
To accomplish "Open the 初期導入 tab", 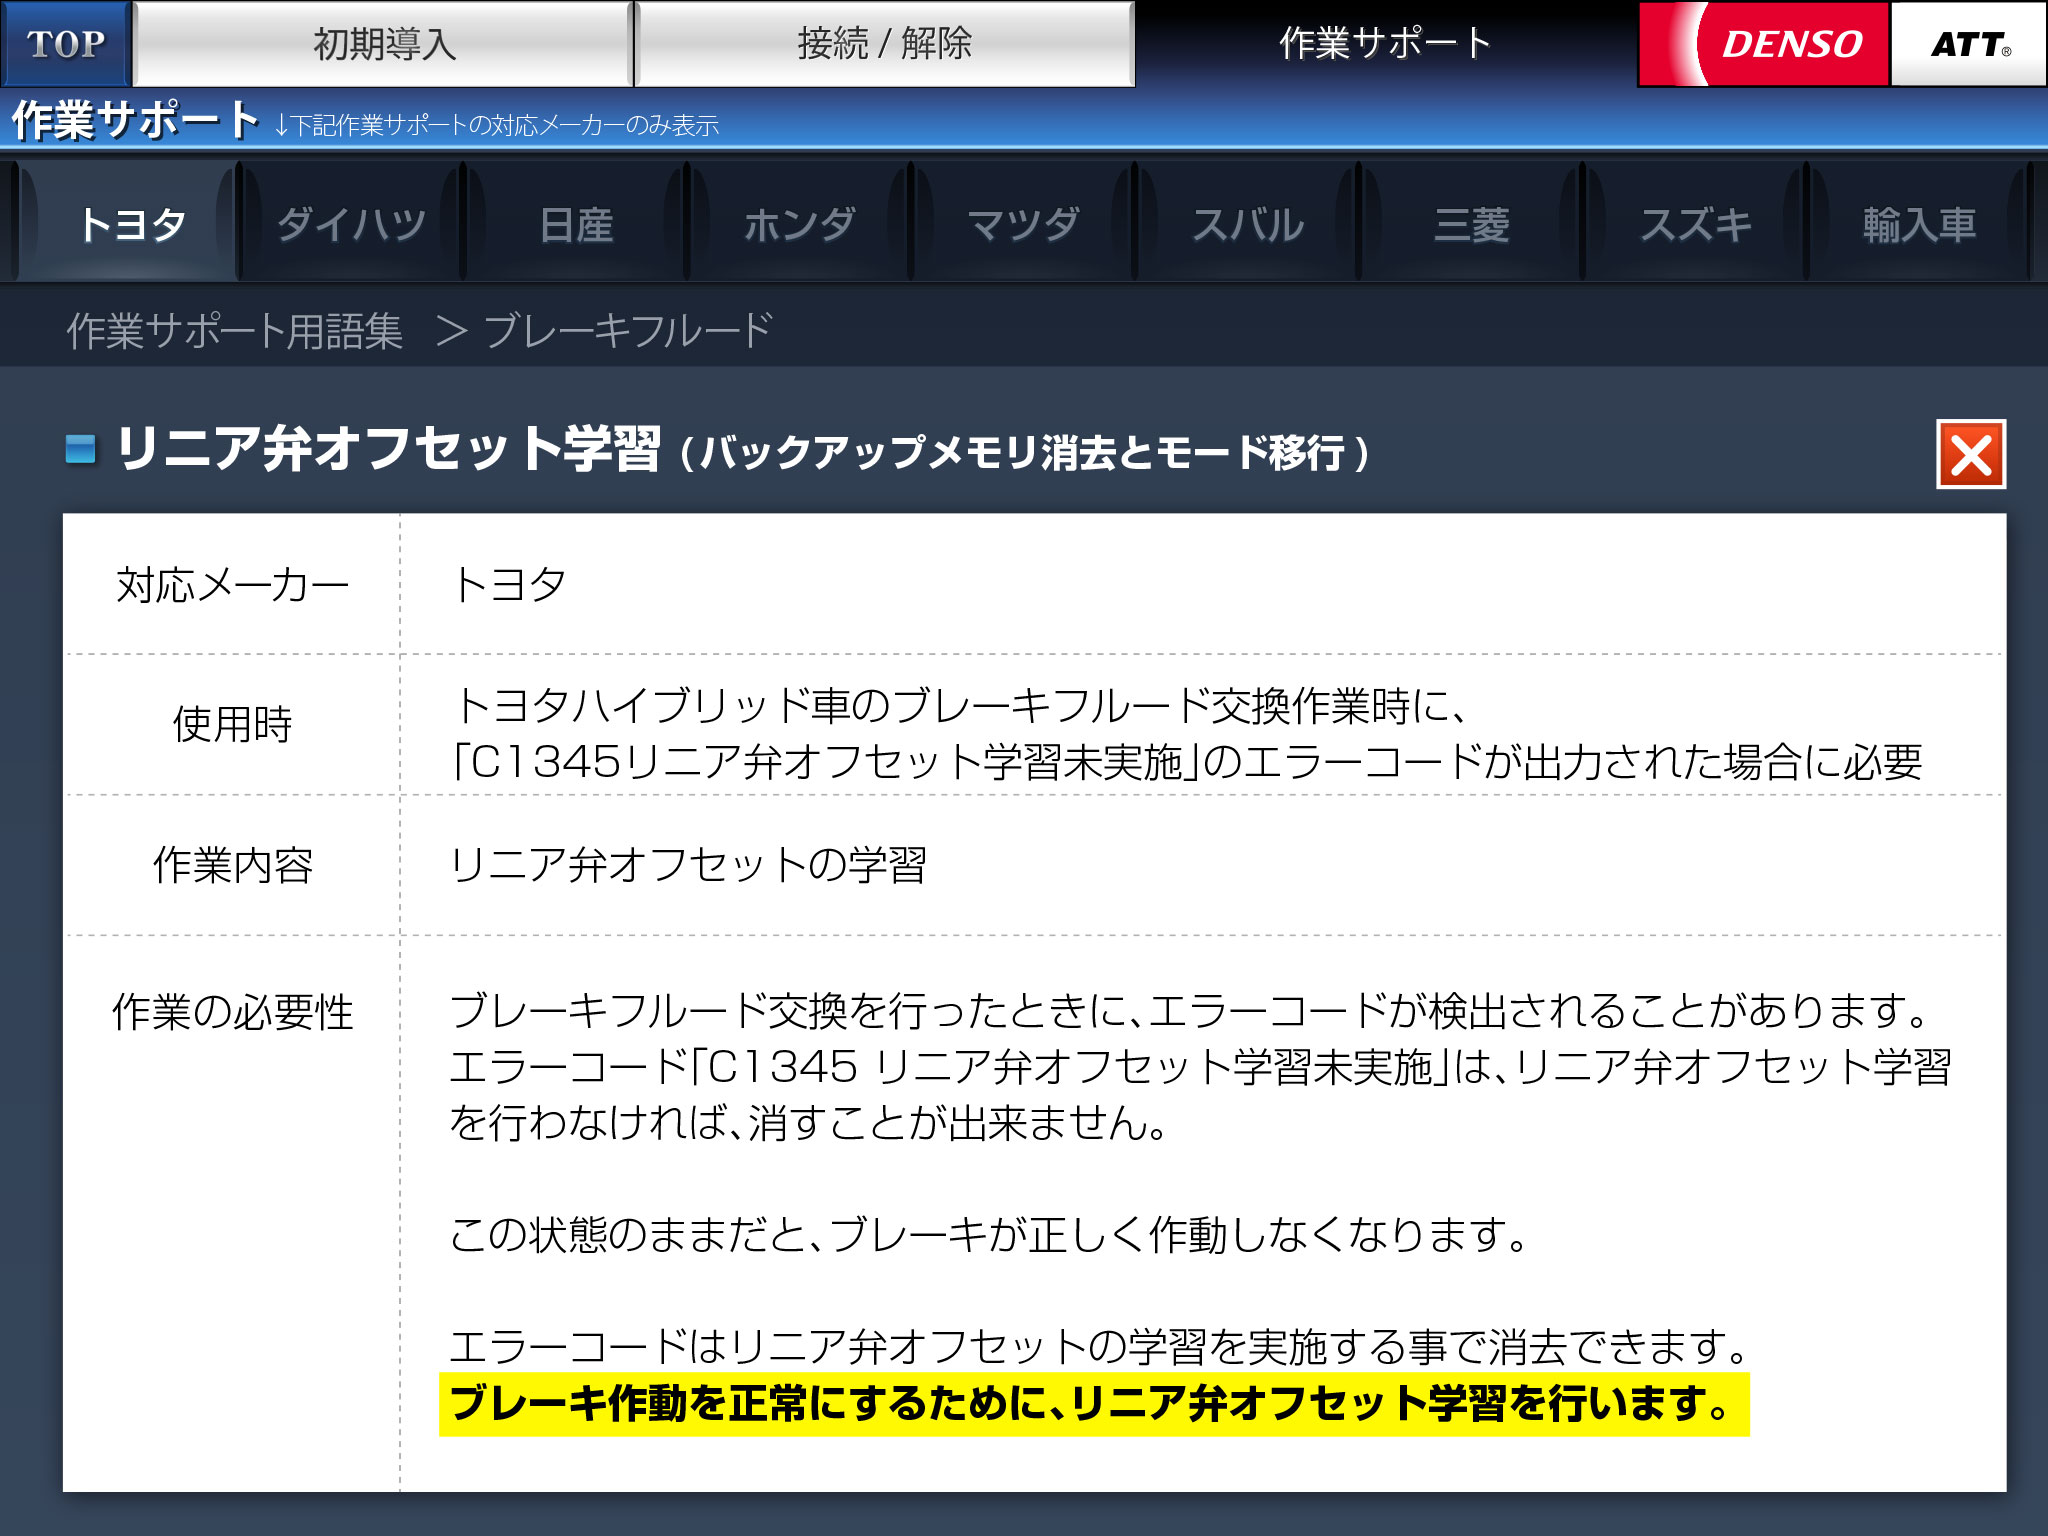I will (x=384, y=44).
